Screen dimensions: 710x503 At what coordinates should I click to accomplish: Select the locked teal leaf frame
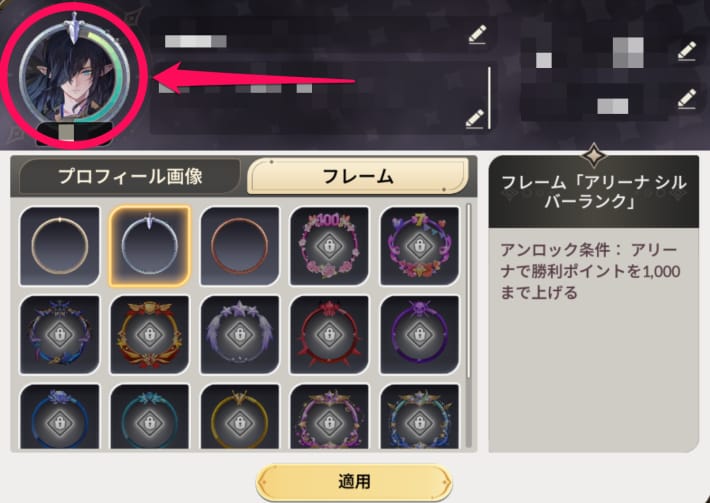149,417
